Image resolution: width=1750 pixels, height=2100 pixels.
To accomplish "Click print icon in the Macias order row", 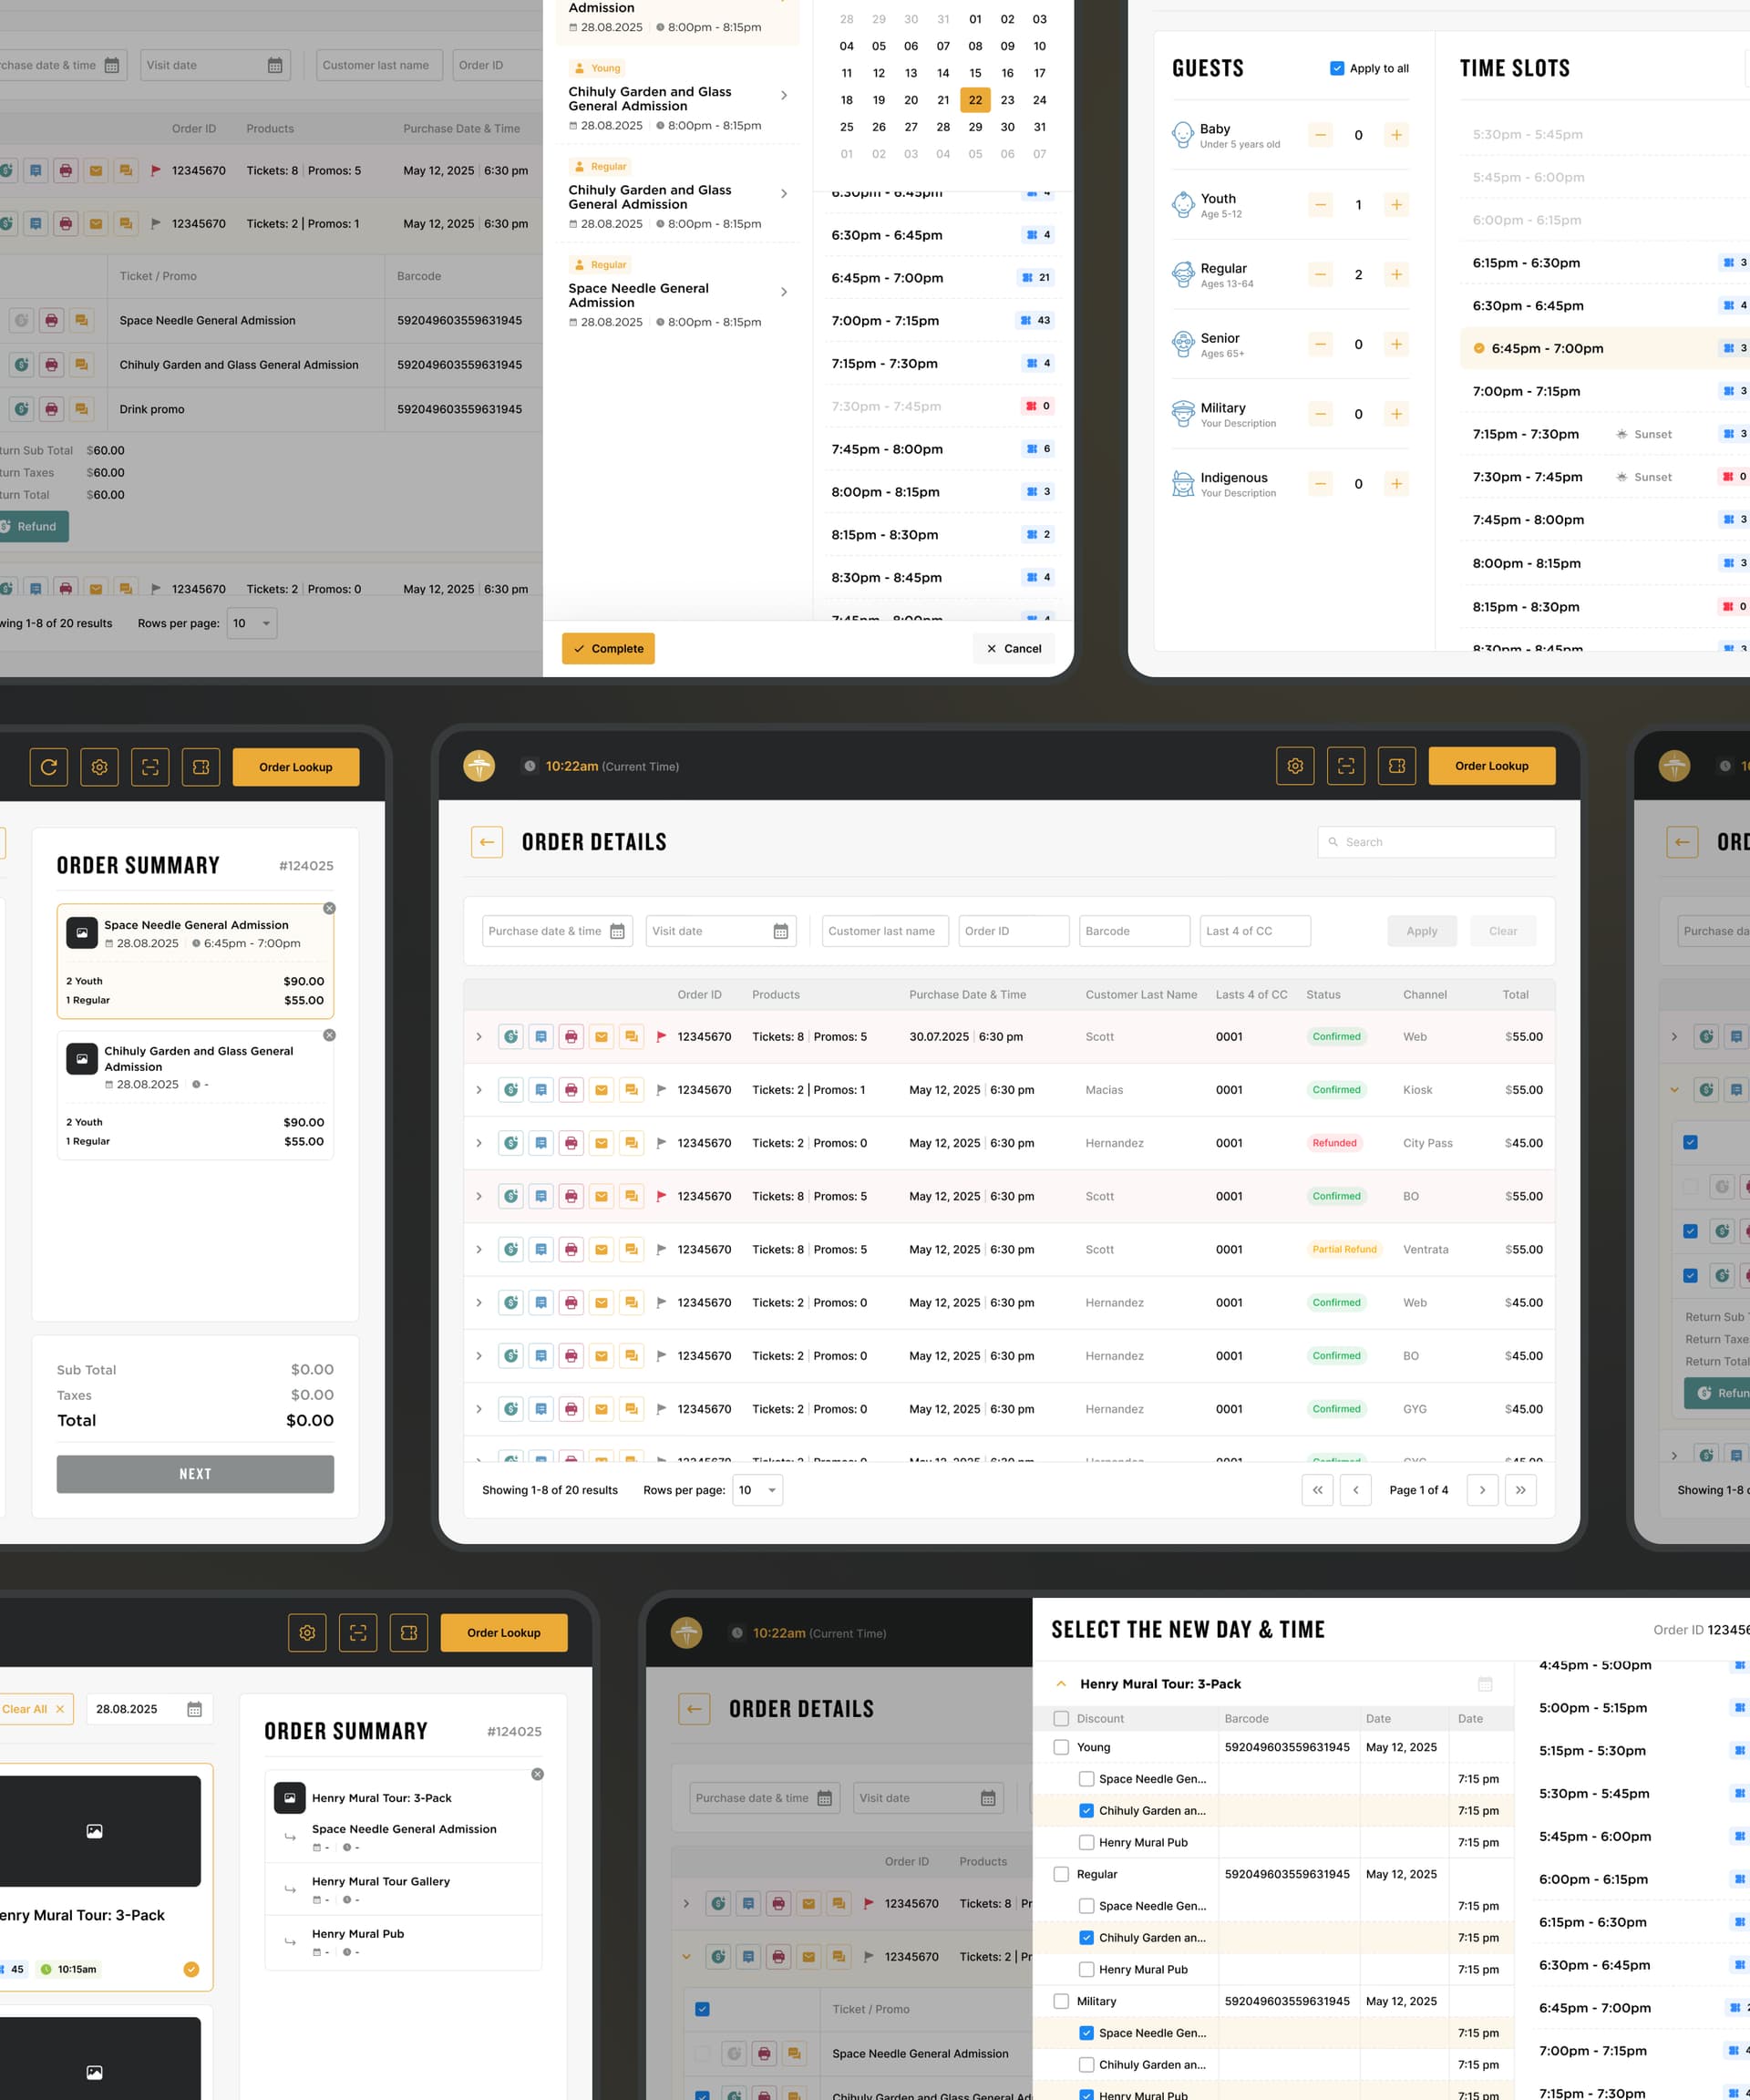I will (571, 1090).
